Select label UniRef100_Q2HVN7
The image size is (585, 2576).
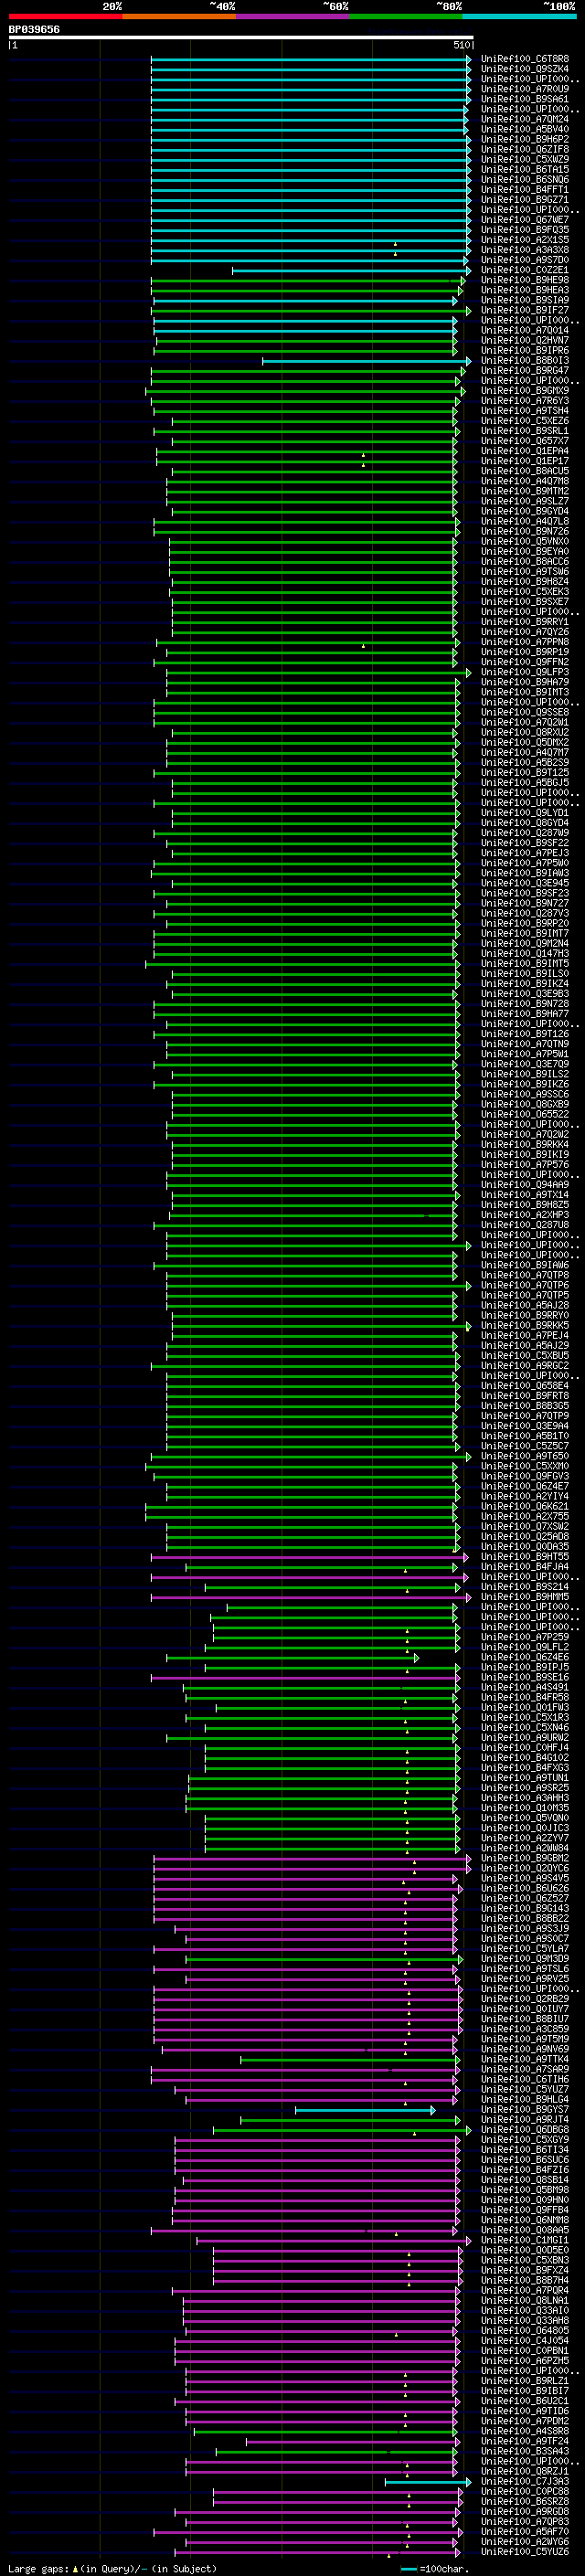point(525,340)
